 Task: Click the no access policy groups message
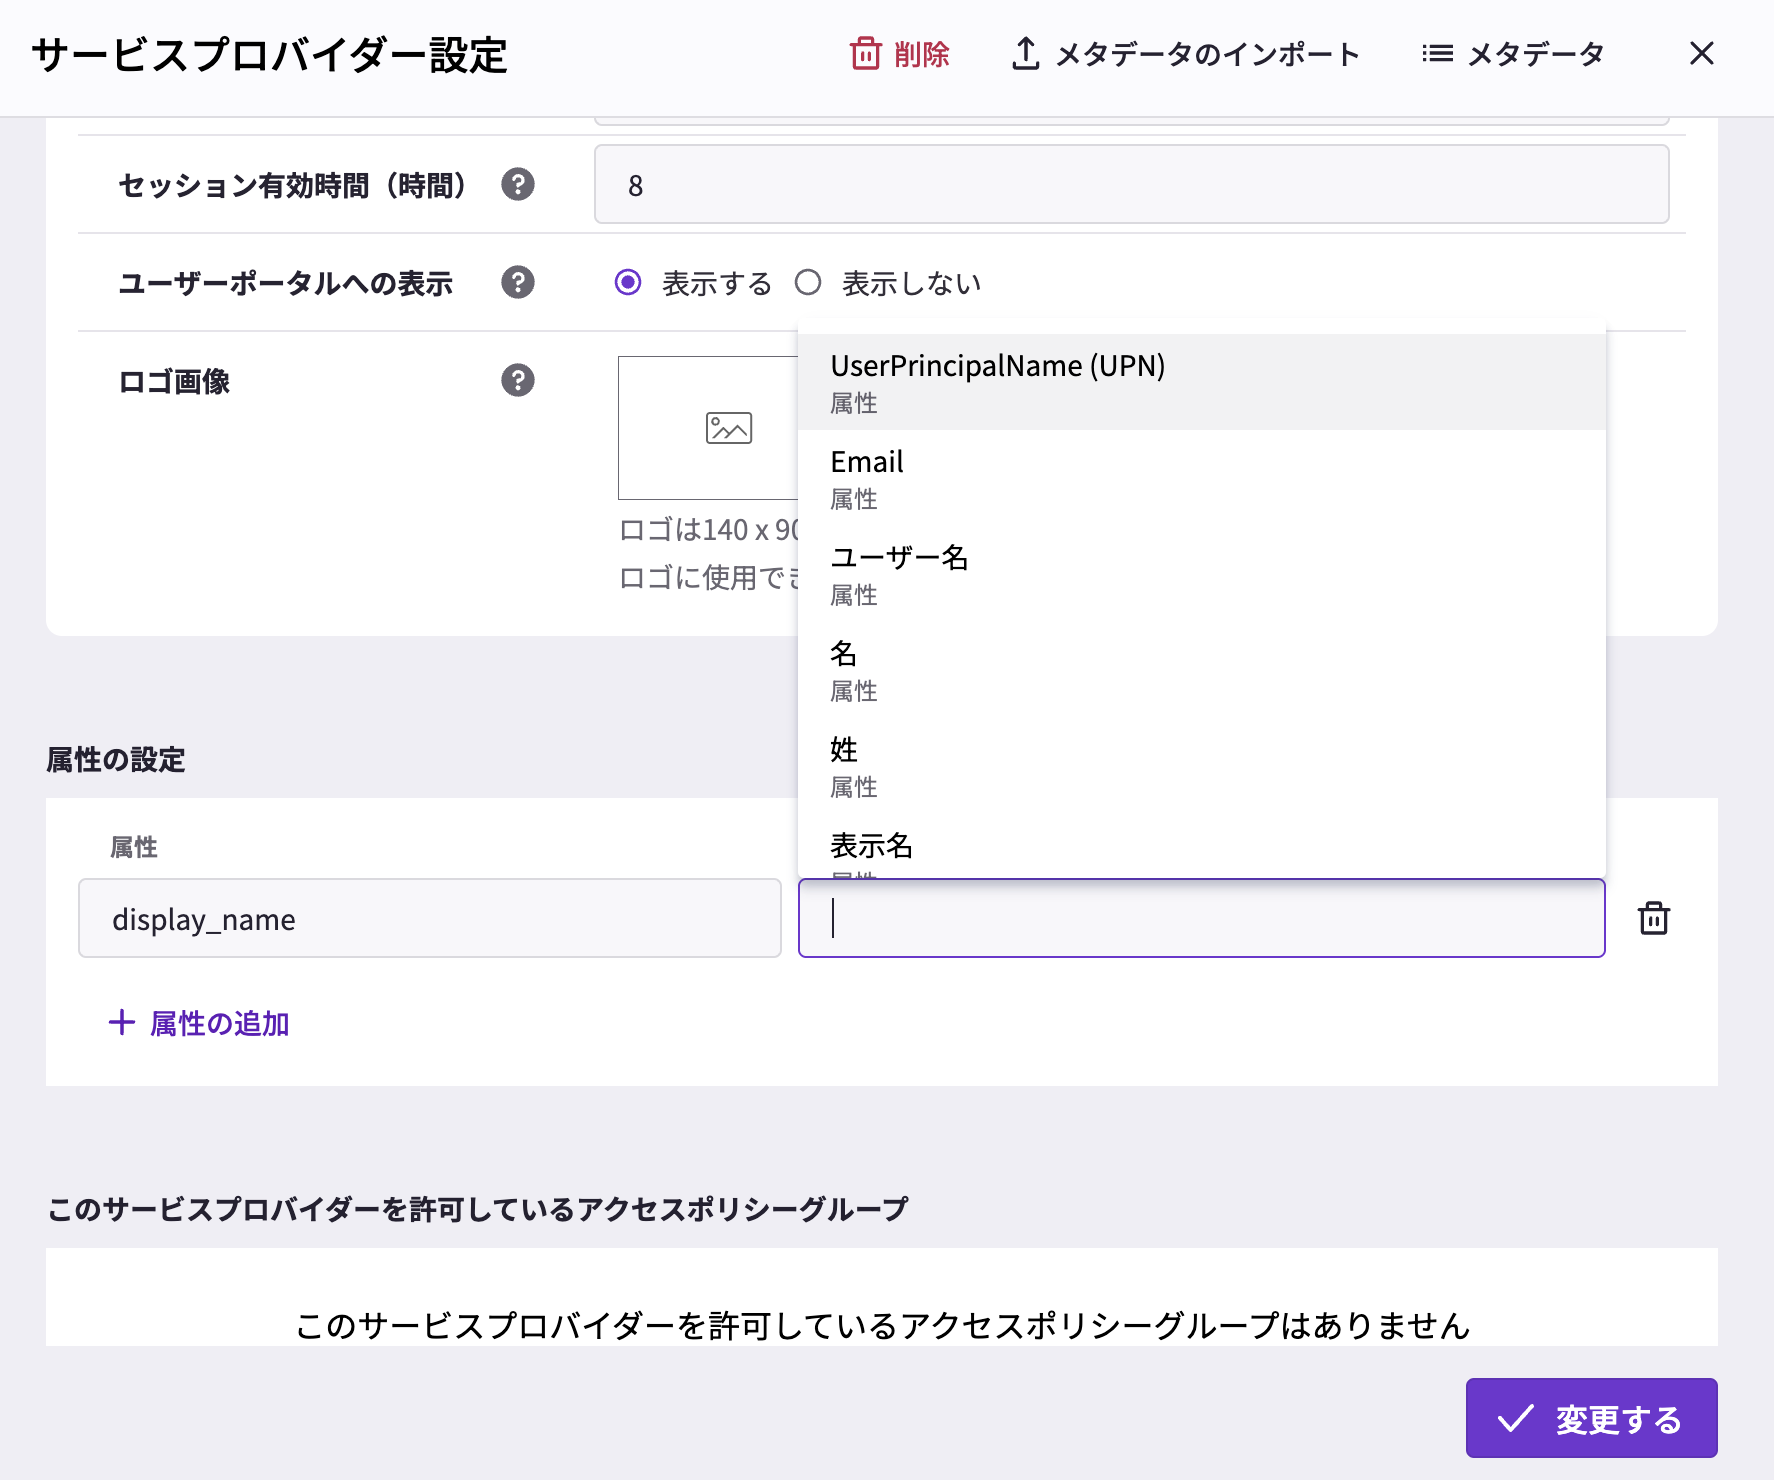click(x=882, y=1326)
